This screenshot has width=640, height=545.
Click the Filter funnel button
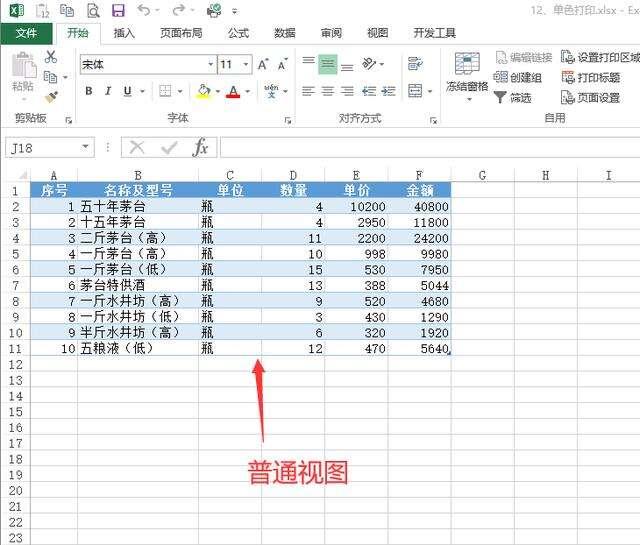tap(513, 98)
